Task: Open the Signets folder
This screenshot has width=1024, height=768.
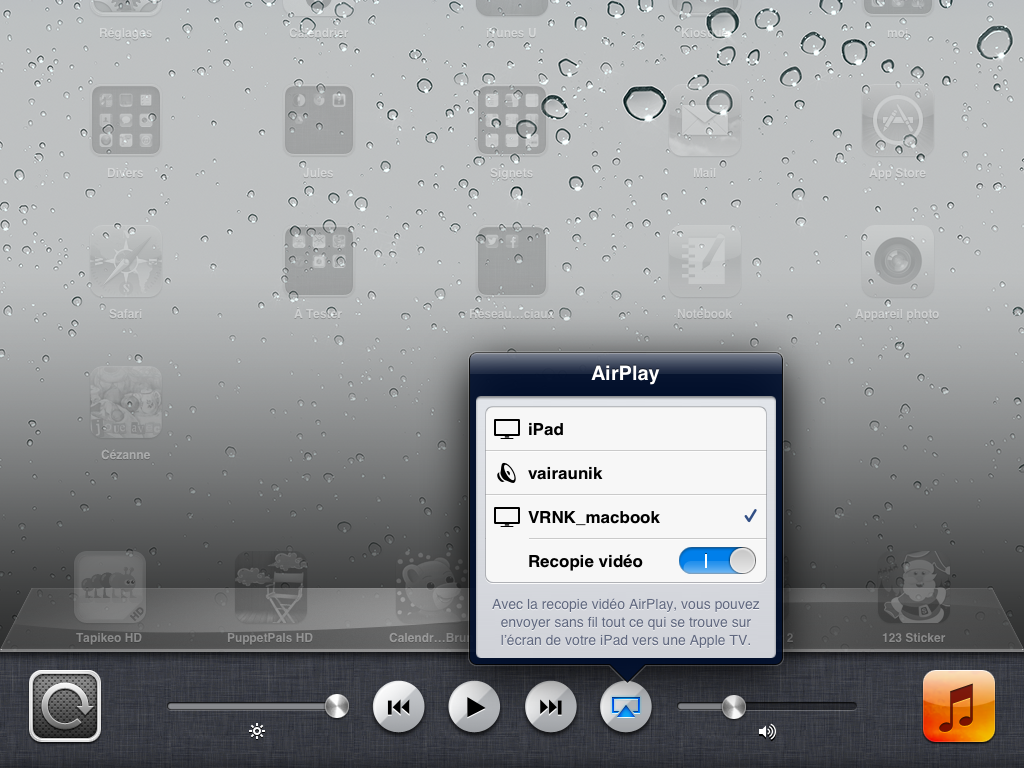Action: pos(511,120)
